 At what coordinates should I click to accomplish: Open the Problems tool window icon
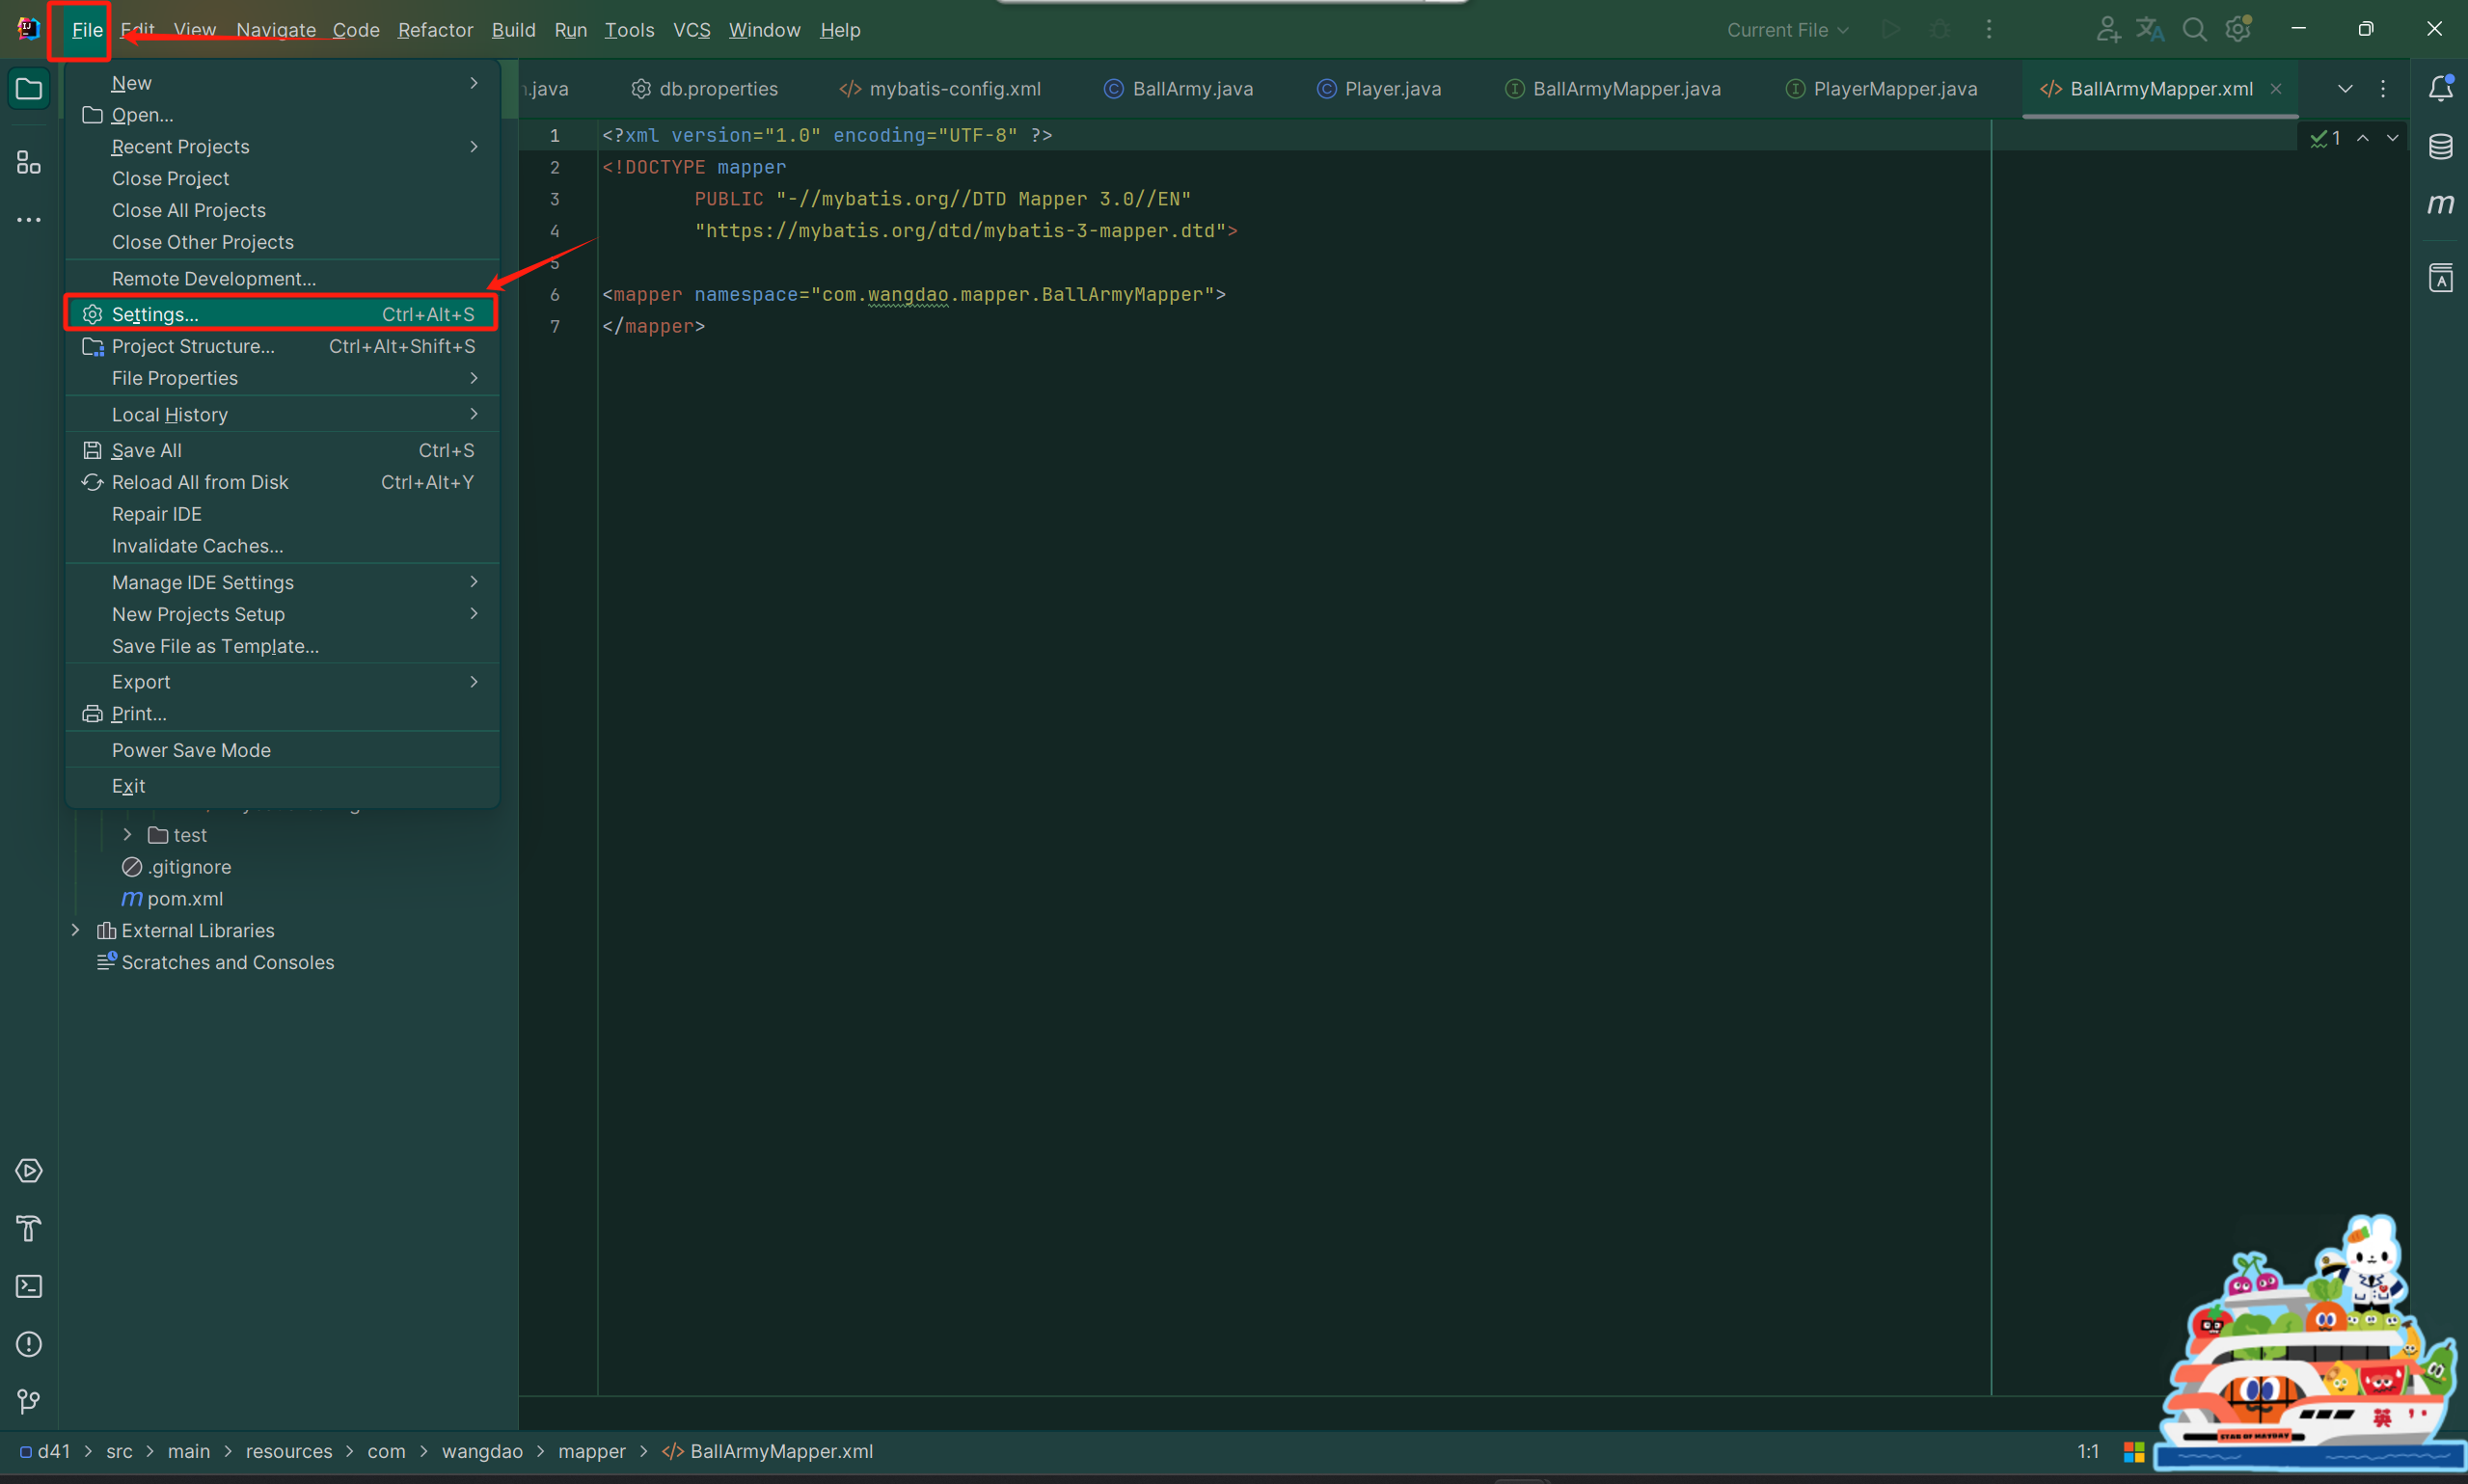[x=29, y=1344]
